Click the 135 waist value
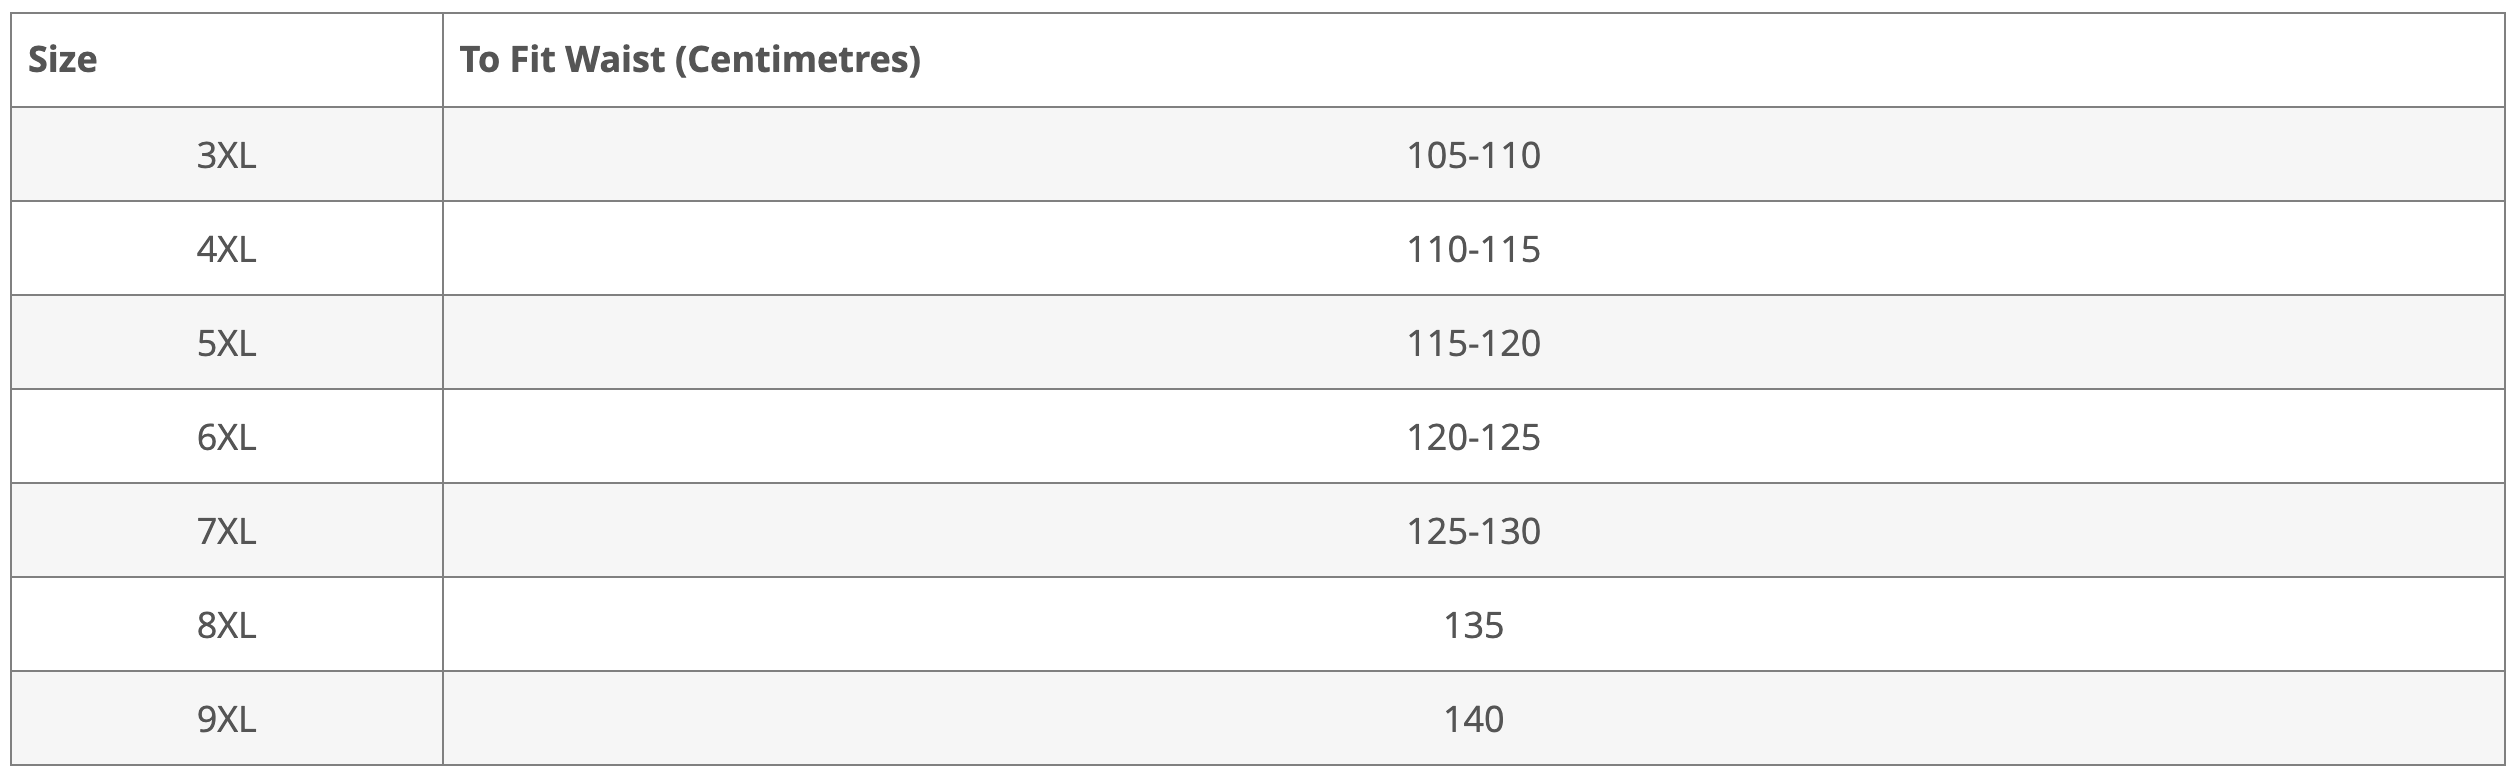This screenshot has height=778, width=2518. click(x=1473, y=625)
